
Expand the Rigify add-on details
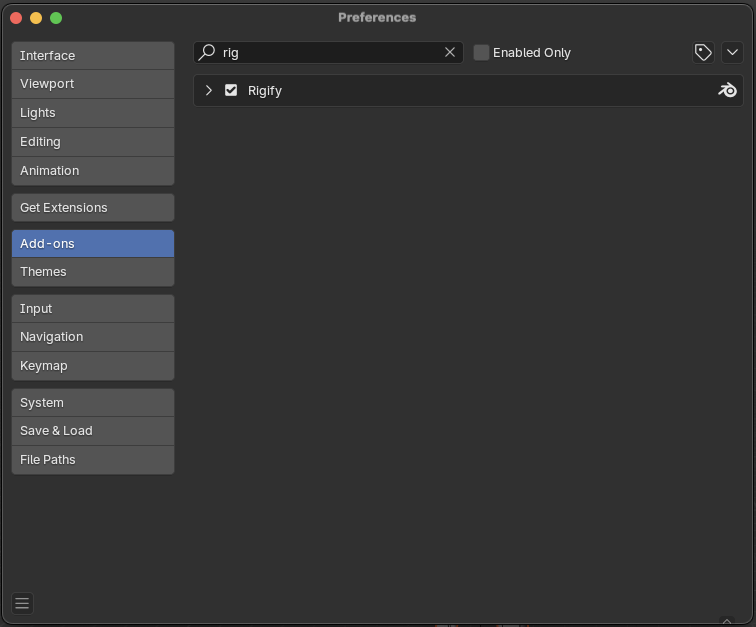208,90
